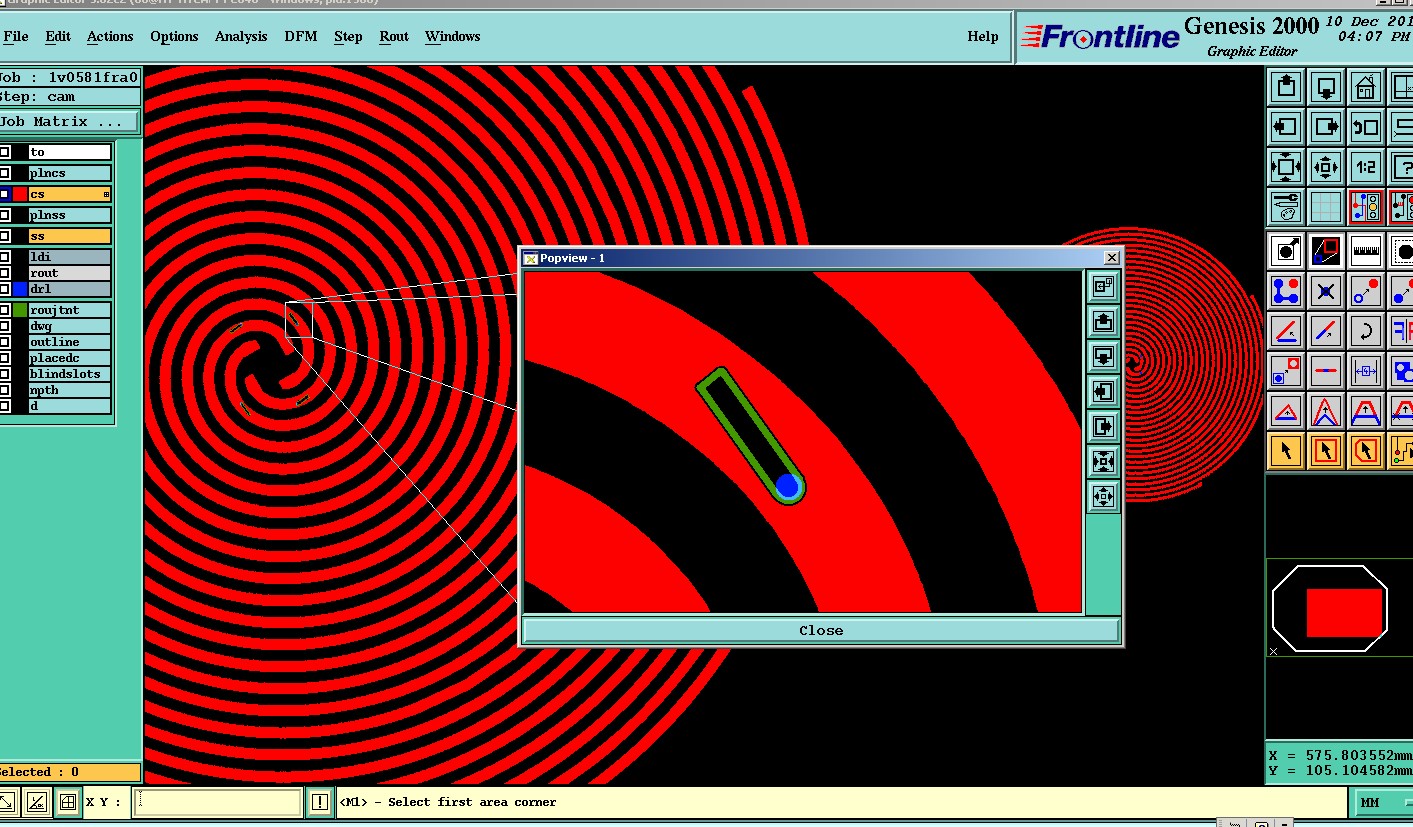This screenshot has width=1413, height=827.
Task: Toggle checkbox for the plnss layer
Action: 5,215
